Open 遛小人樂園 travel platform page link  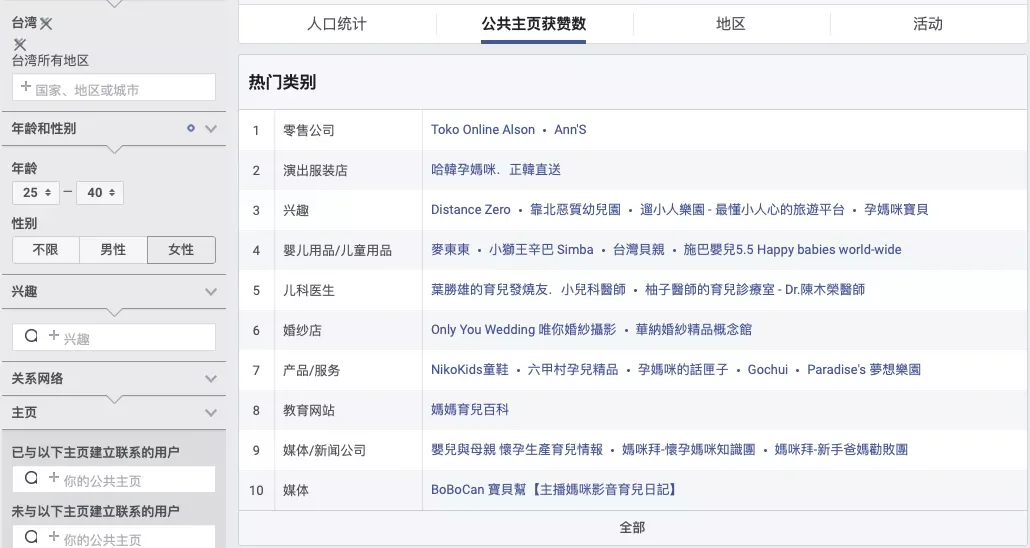pyautogui.click(x=742, y=210)
